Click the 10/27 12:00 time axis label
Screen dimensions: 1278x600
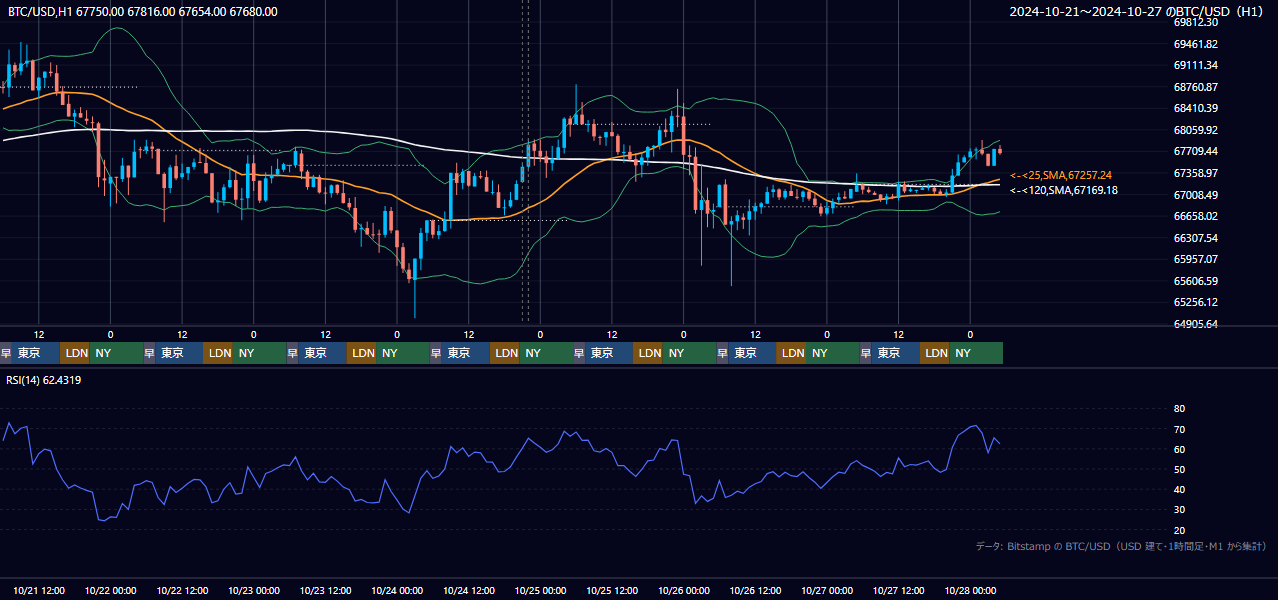tap(899, 590)
